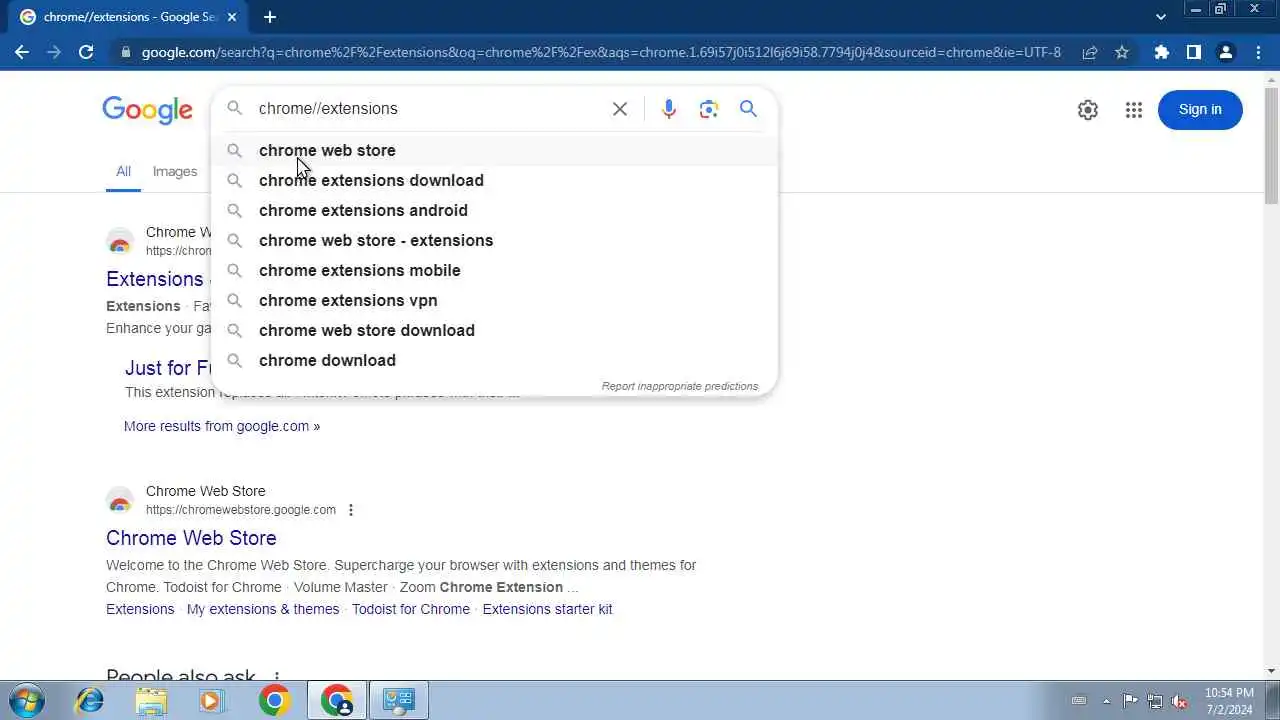Screen dimensions: 1280x720
Task: Choose suggestion 'chrome web store'
Action: pos(494,150)
